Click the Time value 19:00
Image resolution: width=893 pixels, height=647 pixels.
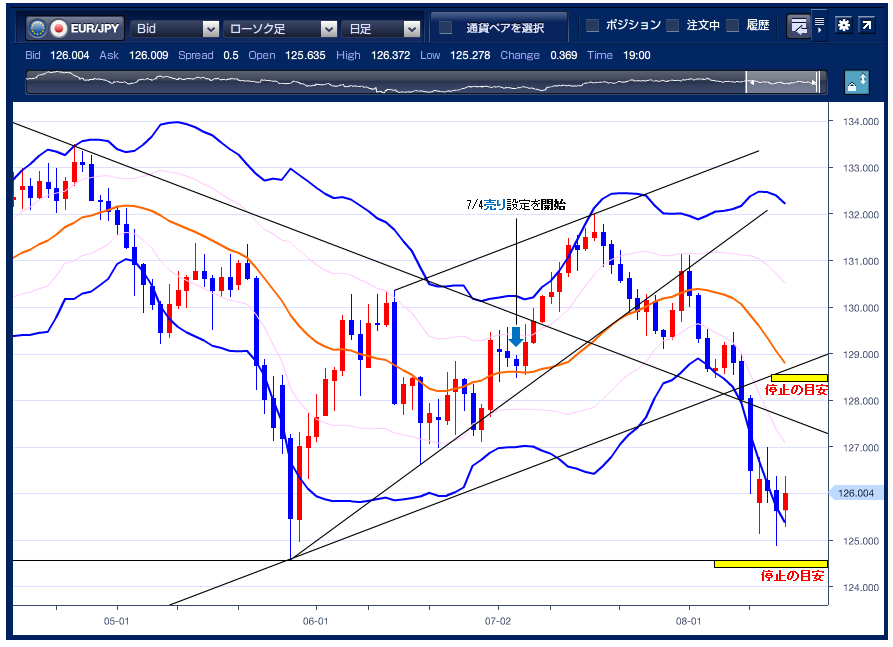(x=637, y=55)
